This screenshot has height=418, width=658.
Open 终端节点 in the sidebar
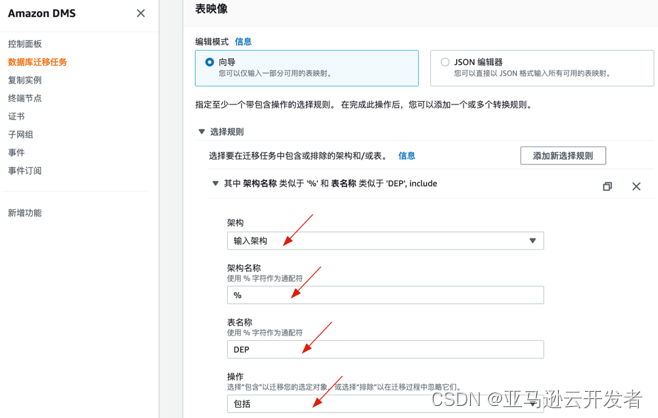click(x=25, y=98)
